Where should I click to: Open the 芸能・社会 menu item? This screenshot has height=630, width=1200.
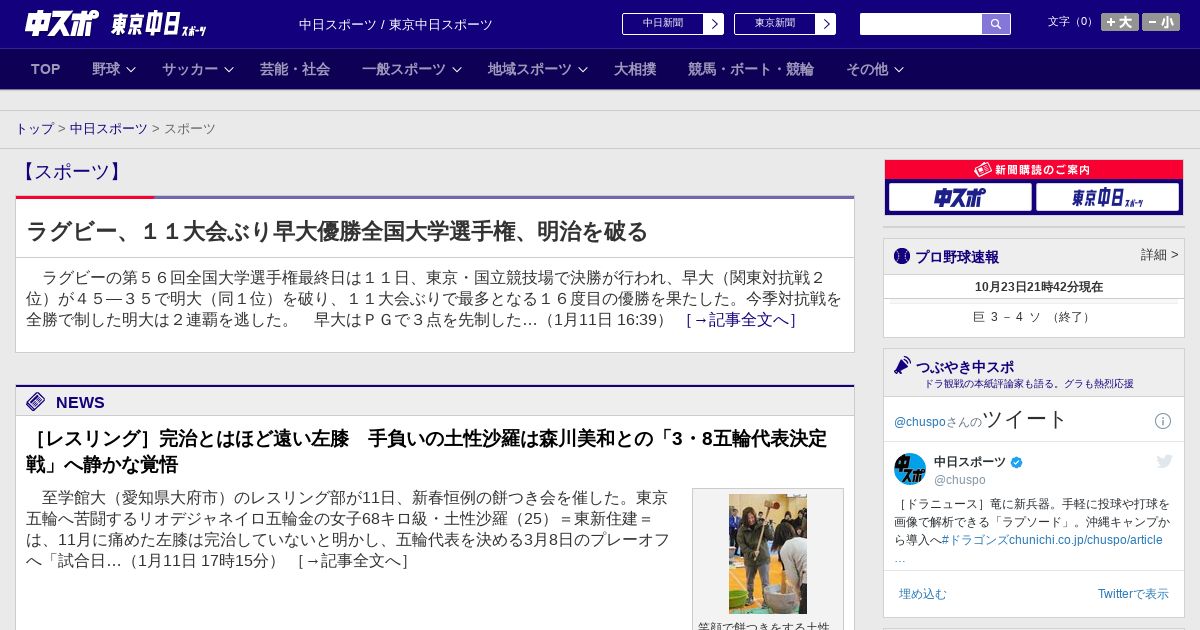tap(295, 69)
